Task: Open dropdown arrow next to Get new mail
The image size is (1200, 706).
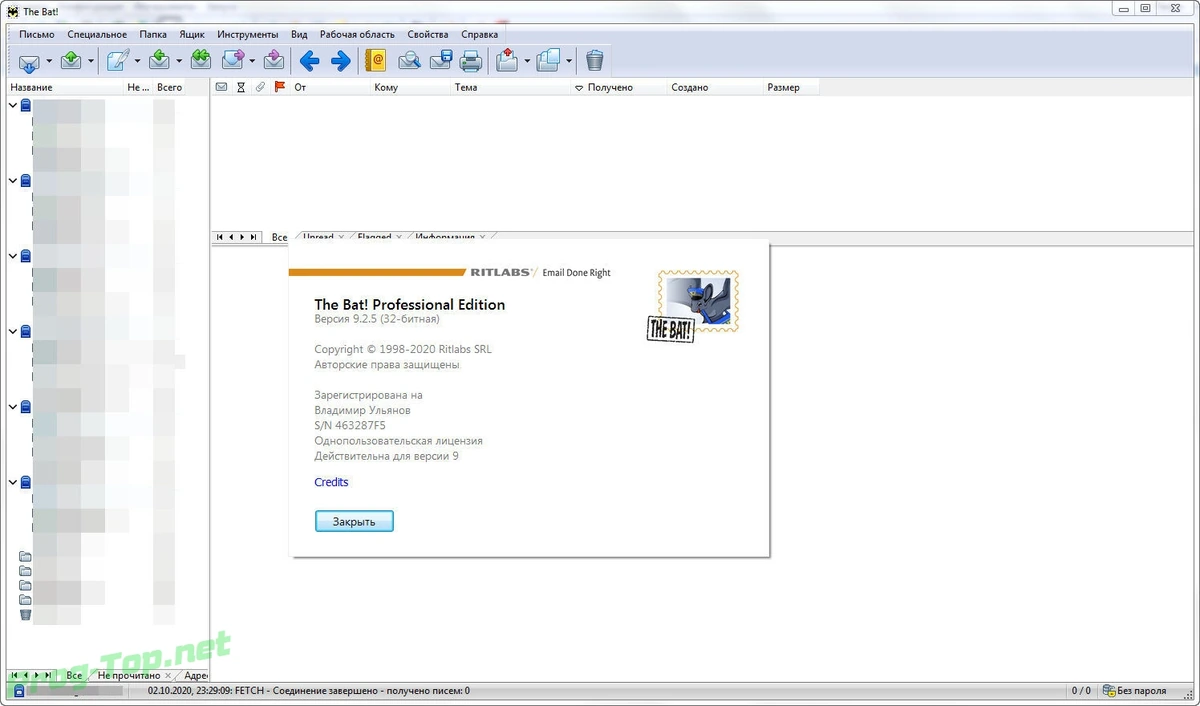Action: point(49,62)
